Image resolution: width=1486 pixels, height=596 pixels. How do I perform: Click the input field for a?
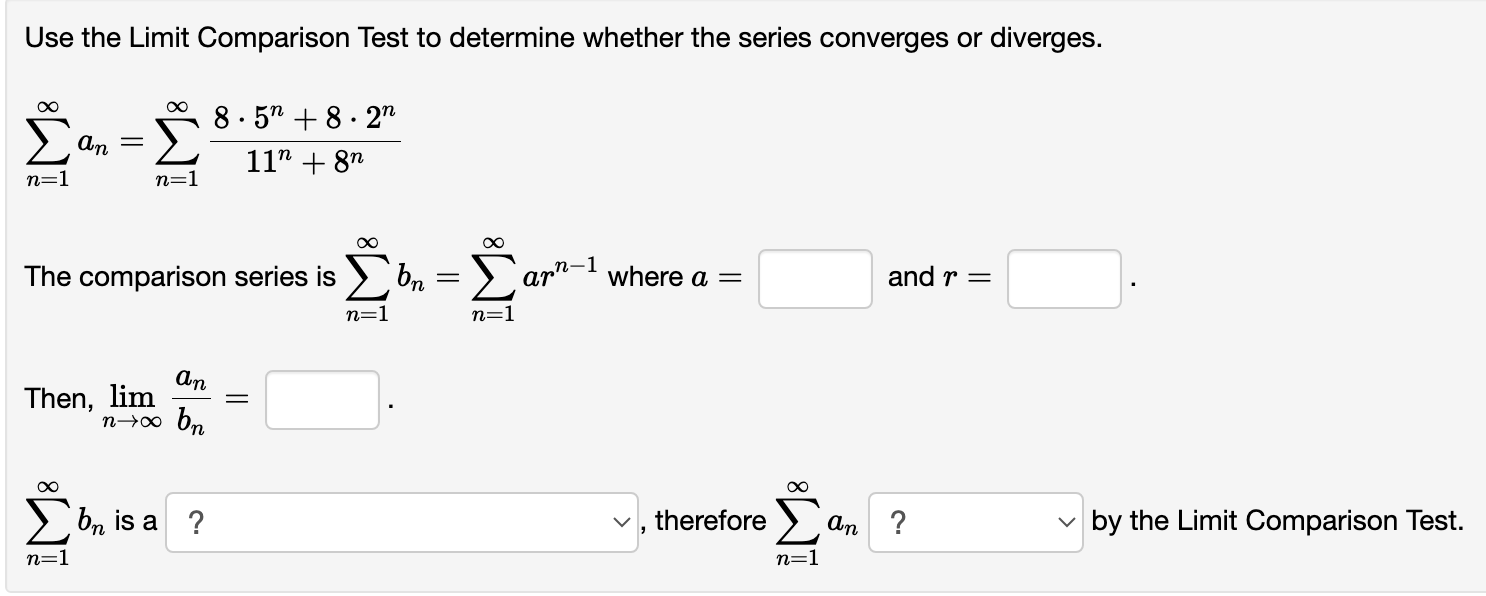tap(813, 278)
